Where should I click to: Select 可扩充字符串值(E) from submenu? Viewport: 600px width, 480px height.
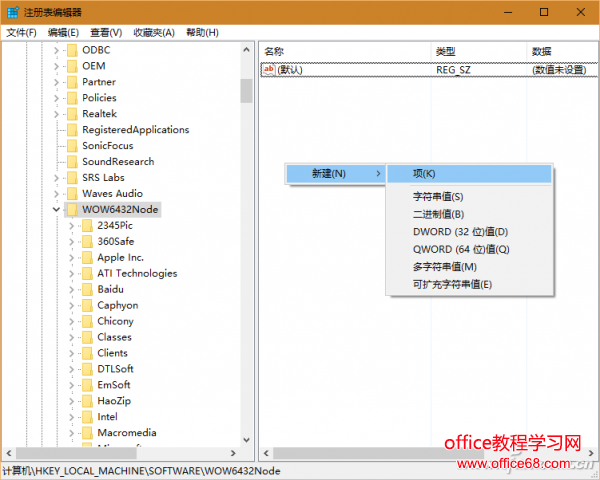[470, 284]
